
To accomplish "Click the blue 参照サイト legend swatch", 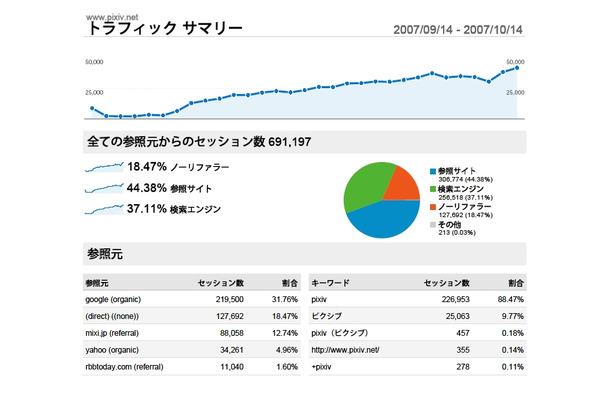I will pos(433,171).
